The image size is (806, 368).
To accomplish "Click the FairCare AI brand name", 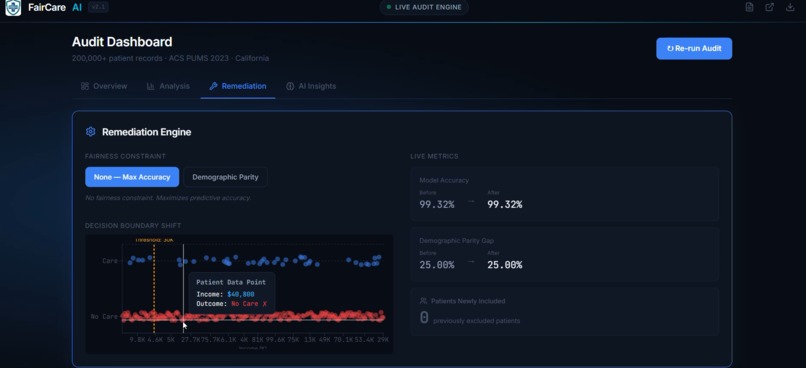I will 55,7.
